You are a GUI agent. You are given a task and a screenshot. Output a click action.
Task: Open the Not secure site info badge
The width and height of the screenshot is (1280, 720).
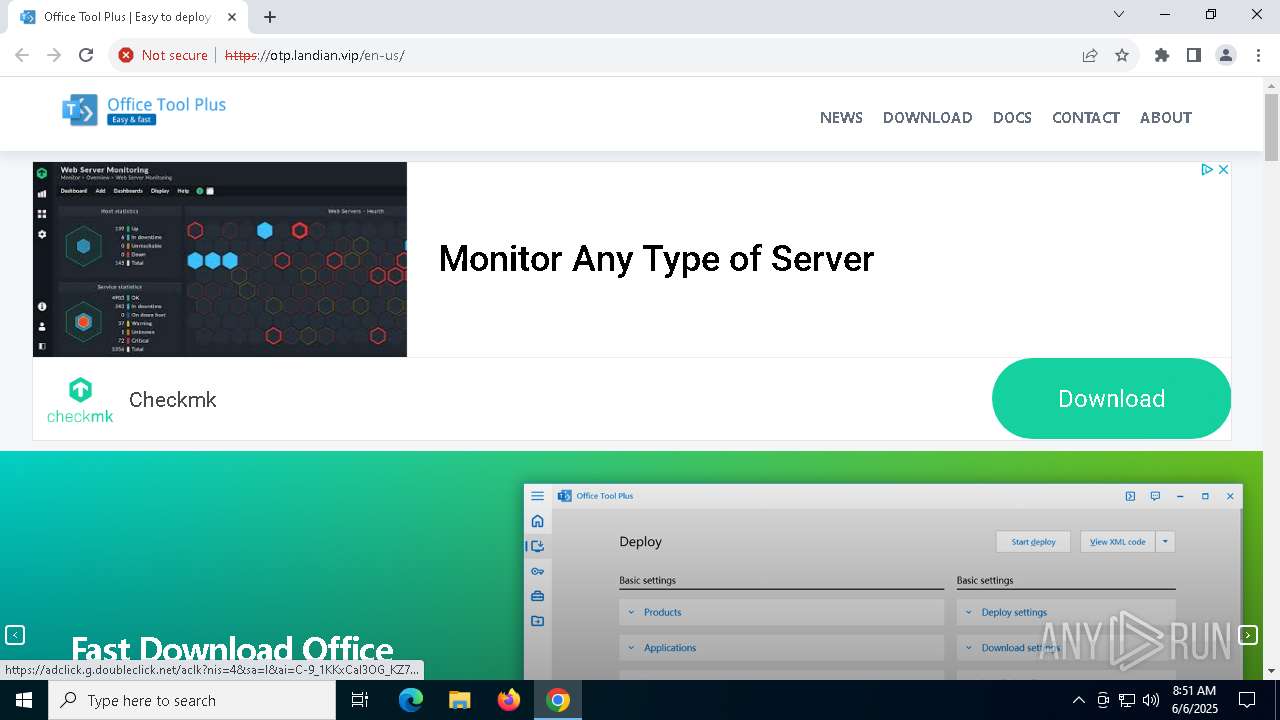(163, 55)
